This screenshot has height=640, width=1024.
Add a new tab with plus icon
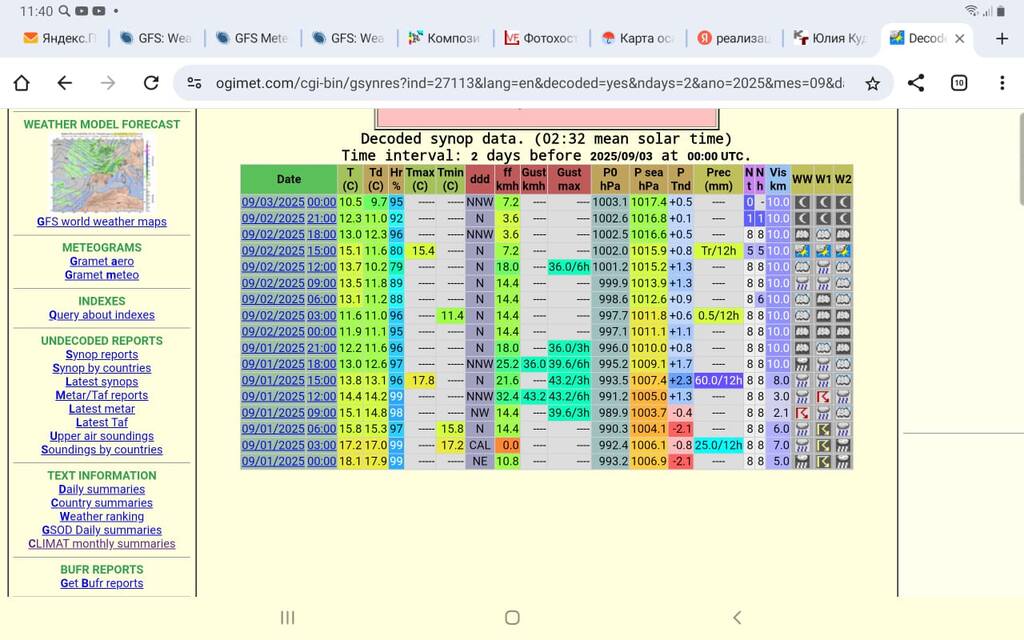(x=1002, y=38)
